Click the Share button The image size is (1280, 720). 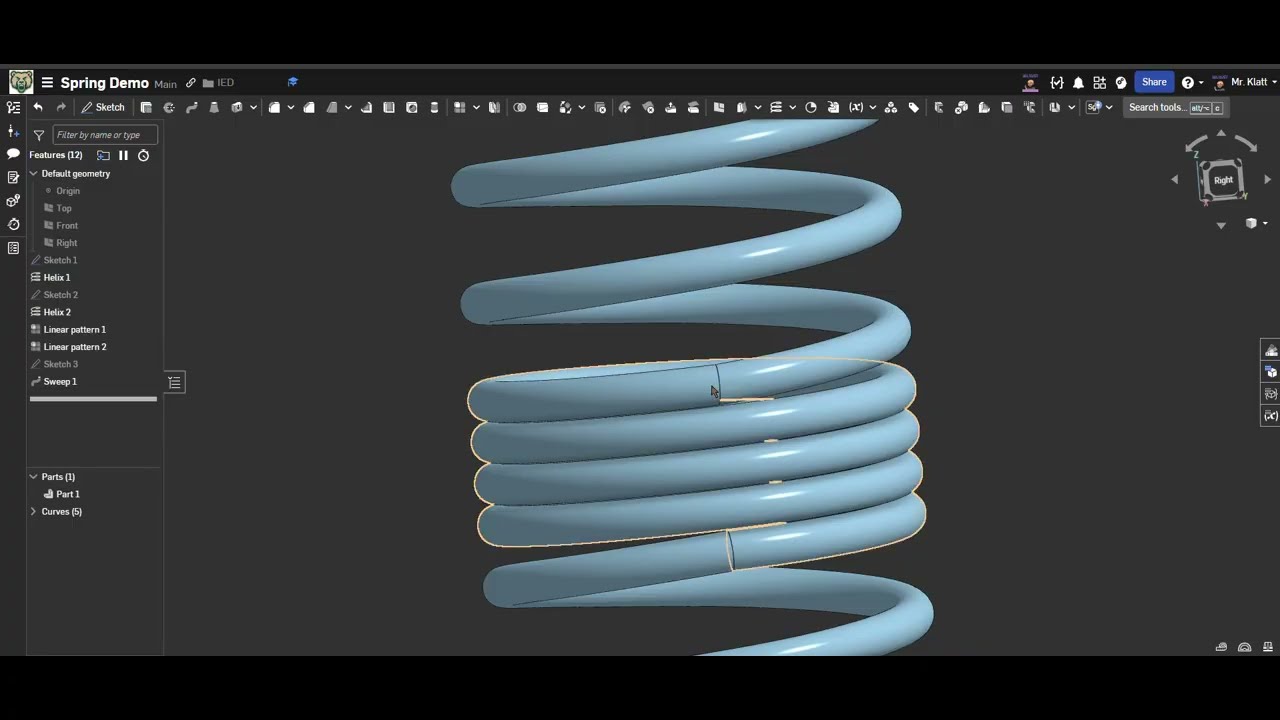(x=1154, y=82)
